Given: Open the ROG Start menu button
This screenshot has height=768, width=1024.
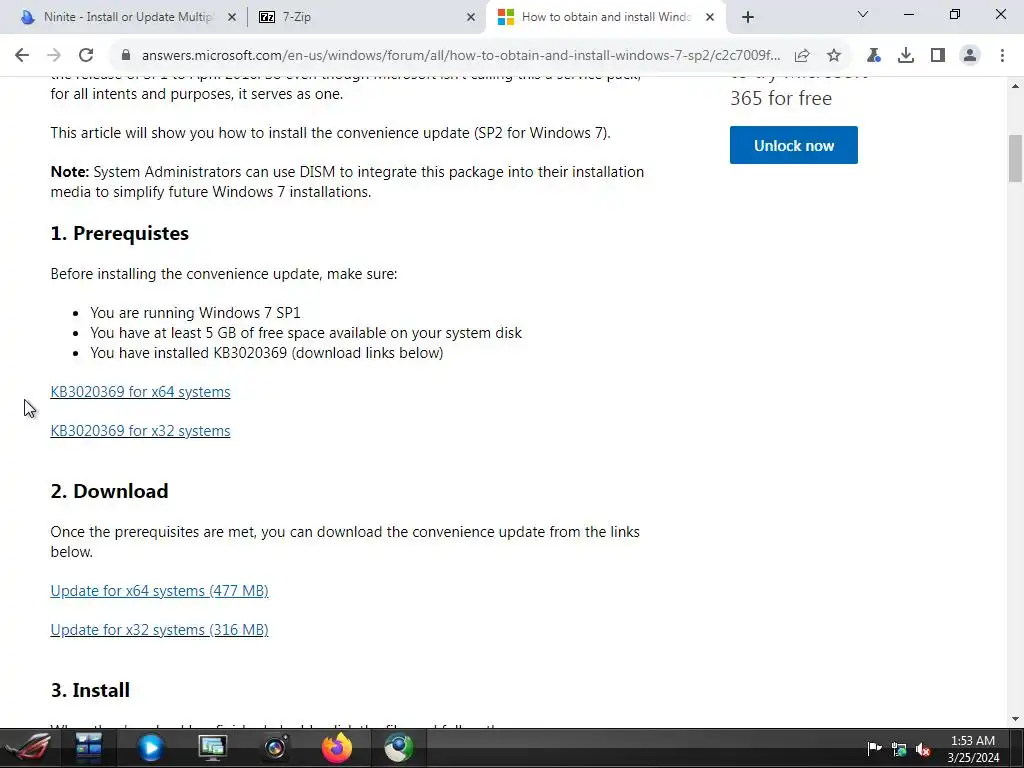Looking at the screenshot, I should tap(27, 748).
